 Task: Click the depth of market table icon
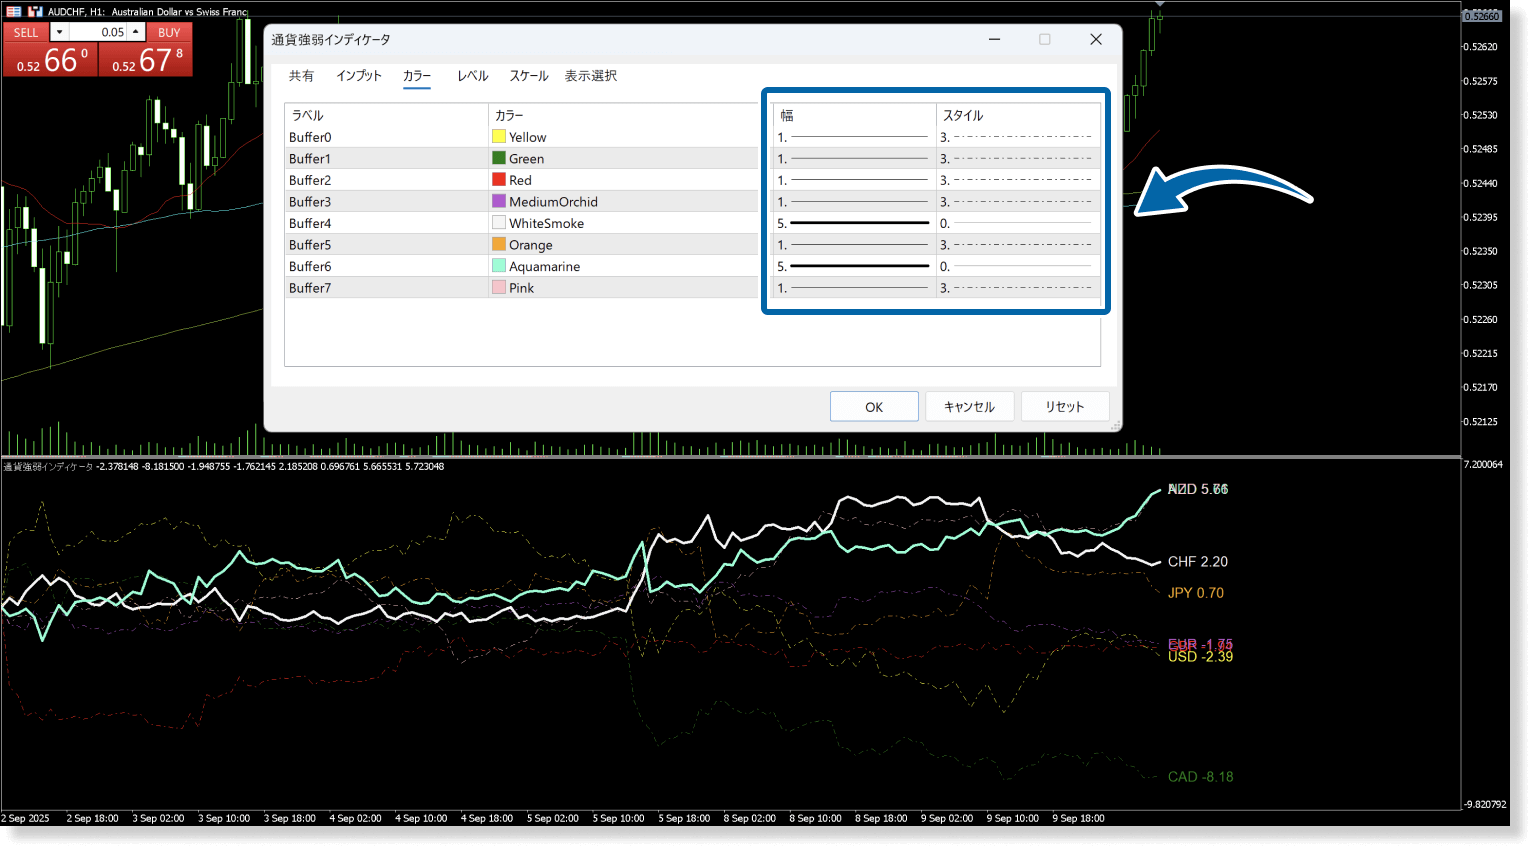[14, 12]
